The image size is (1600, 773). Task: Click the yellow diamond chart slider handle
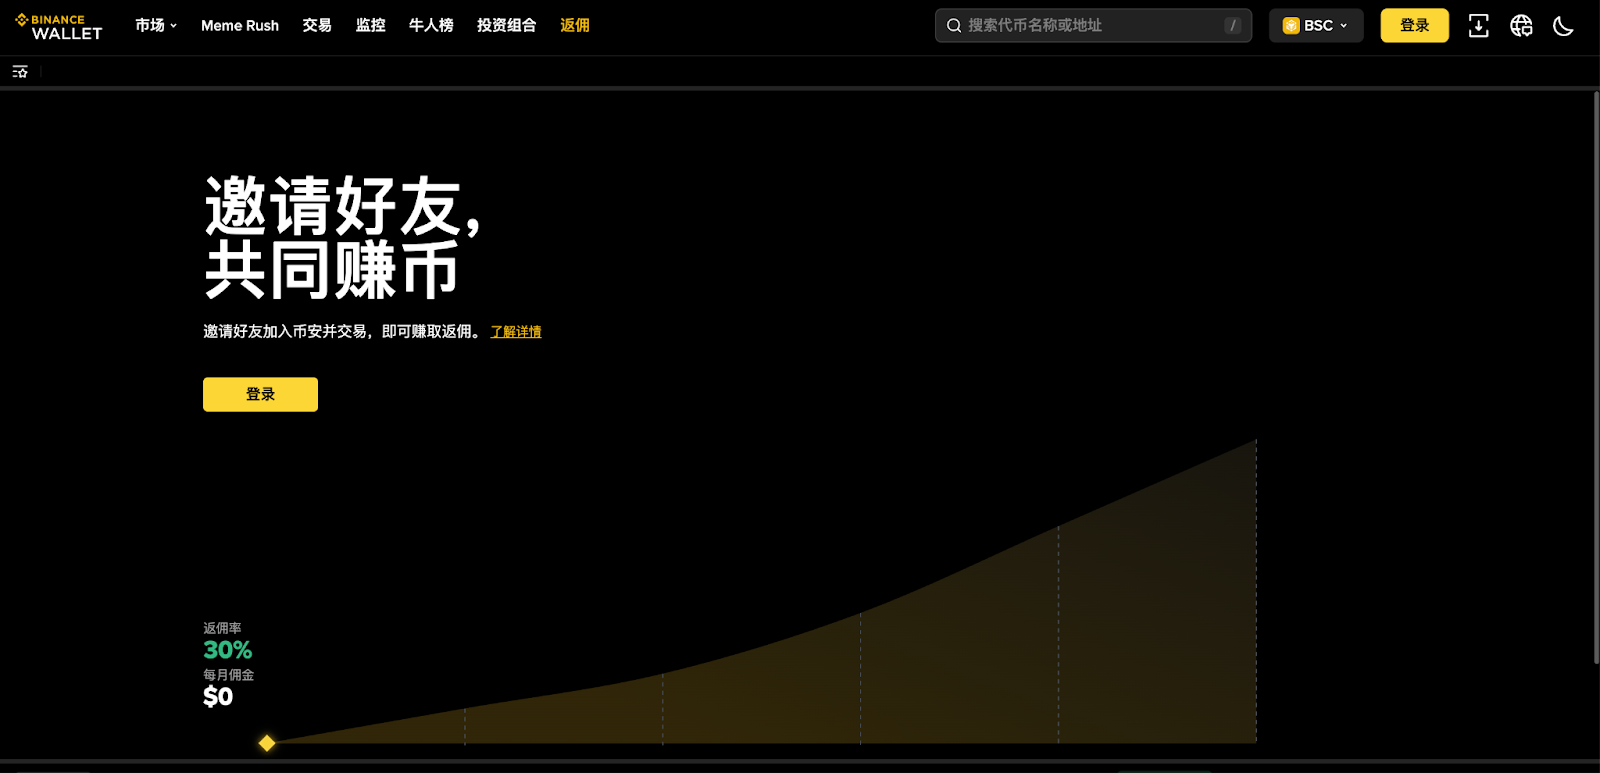(267, 743)
